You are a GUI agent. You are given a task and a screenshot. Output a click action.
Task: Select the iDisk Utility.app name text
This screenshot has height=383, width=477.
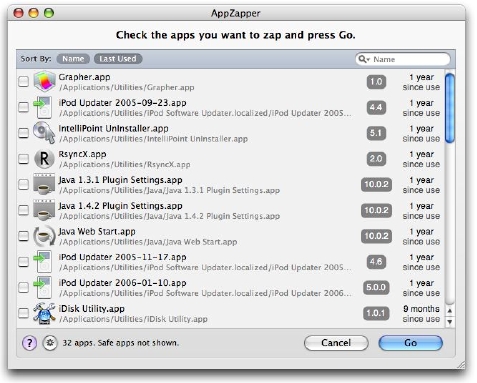[92, 309]
